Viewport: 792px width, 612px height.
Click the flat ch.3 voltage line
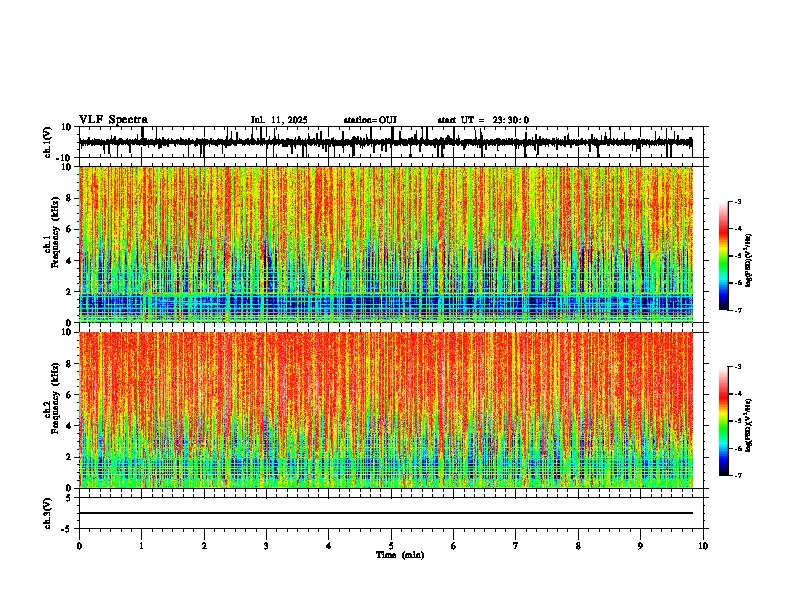(386, 513)
